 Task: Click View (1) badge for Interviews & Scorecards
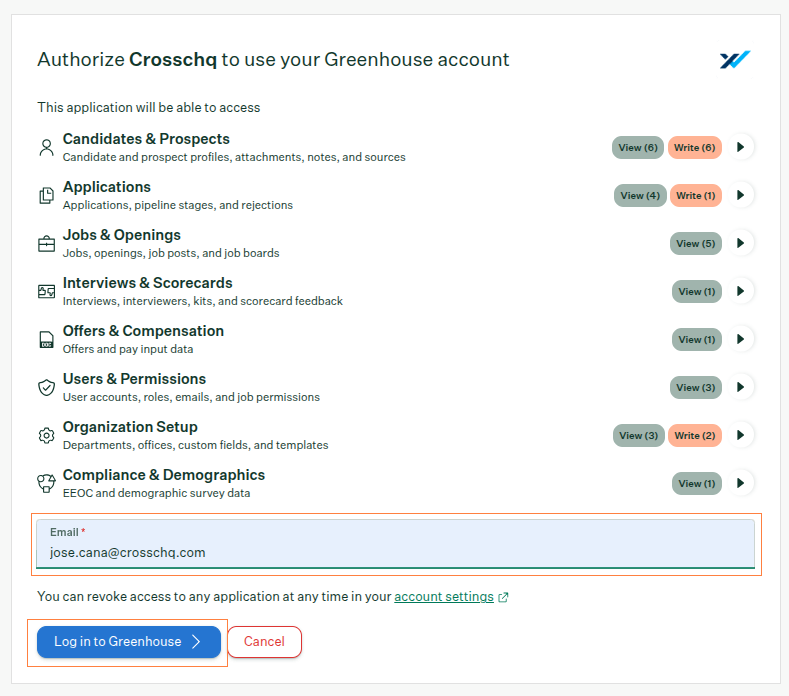696,291
